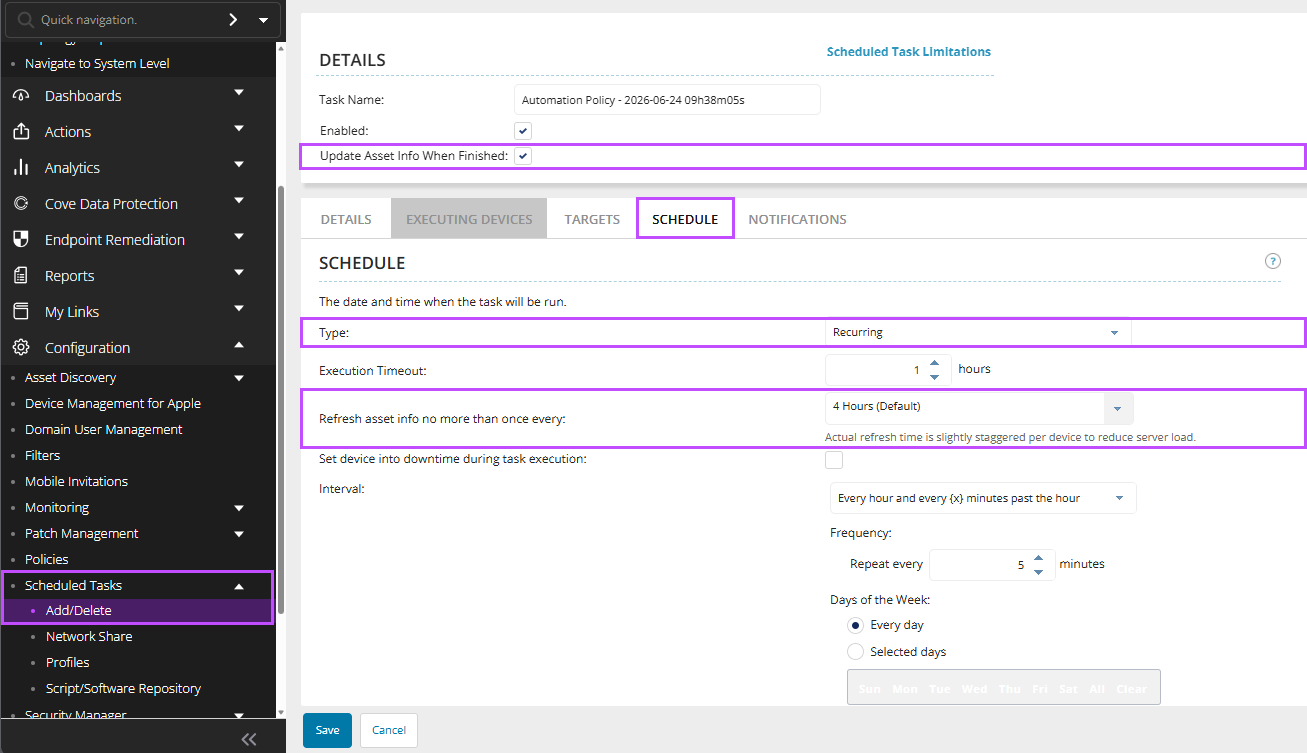Click the Cove Data Protection icon
Image resolution: width=1307 pixels, height=753 pixels.
[x=21, y=204]
